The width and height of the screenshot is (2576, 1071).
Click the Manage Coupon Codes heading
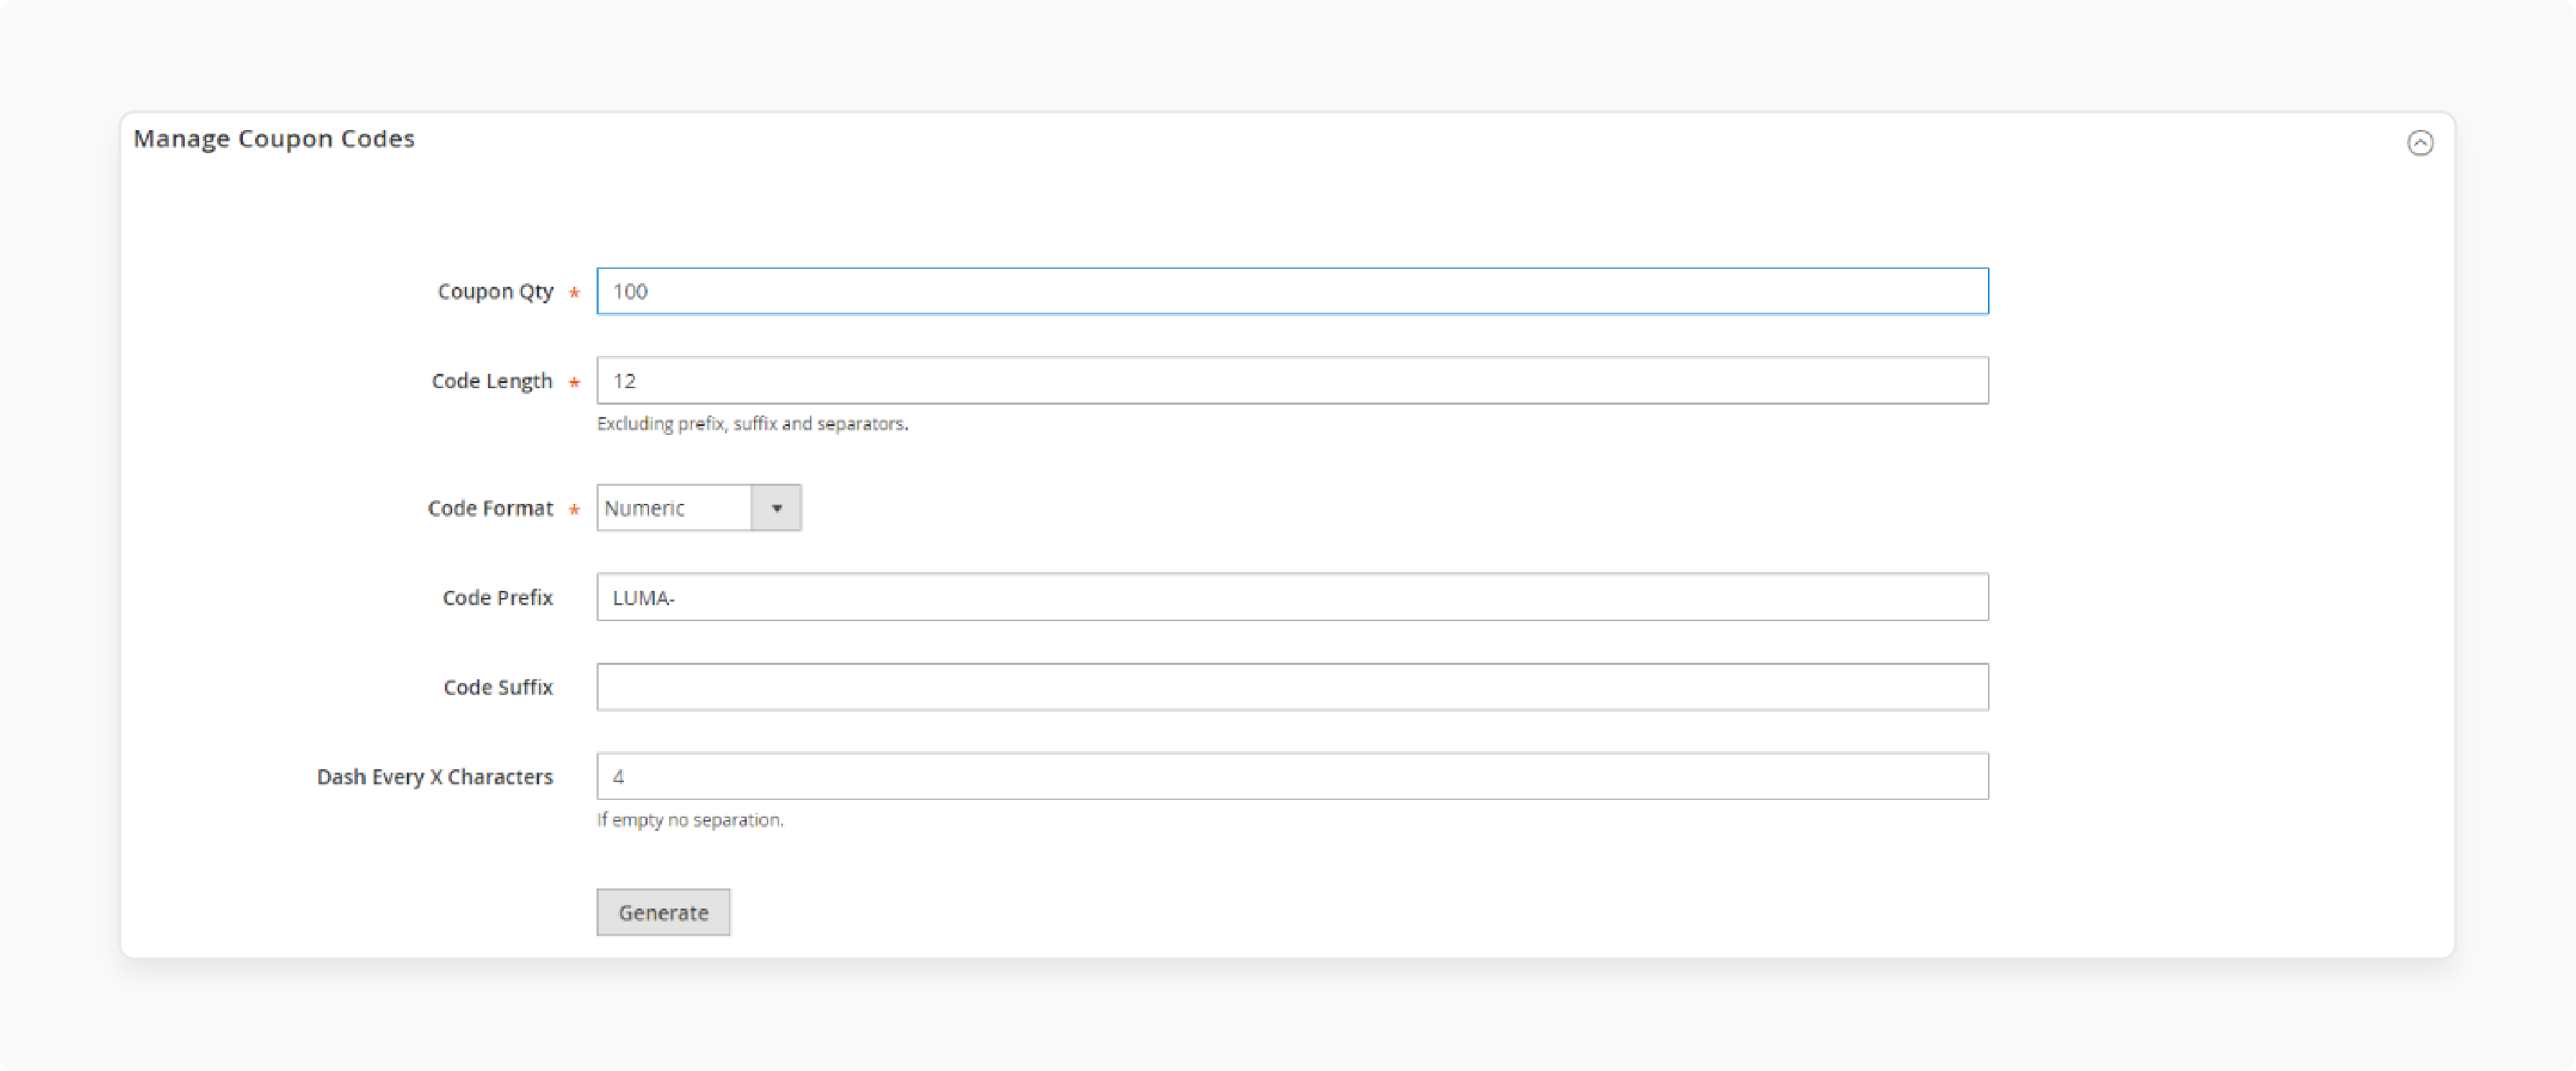point(274,139)
